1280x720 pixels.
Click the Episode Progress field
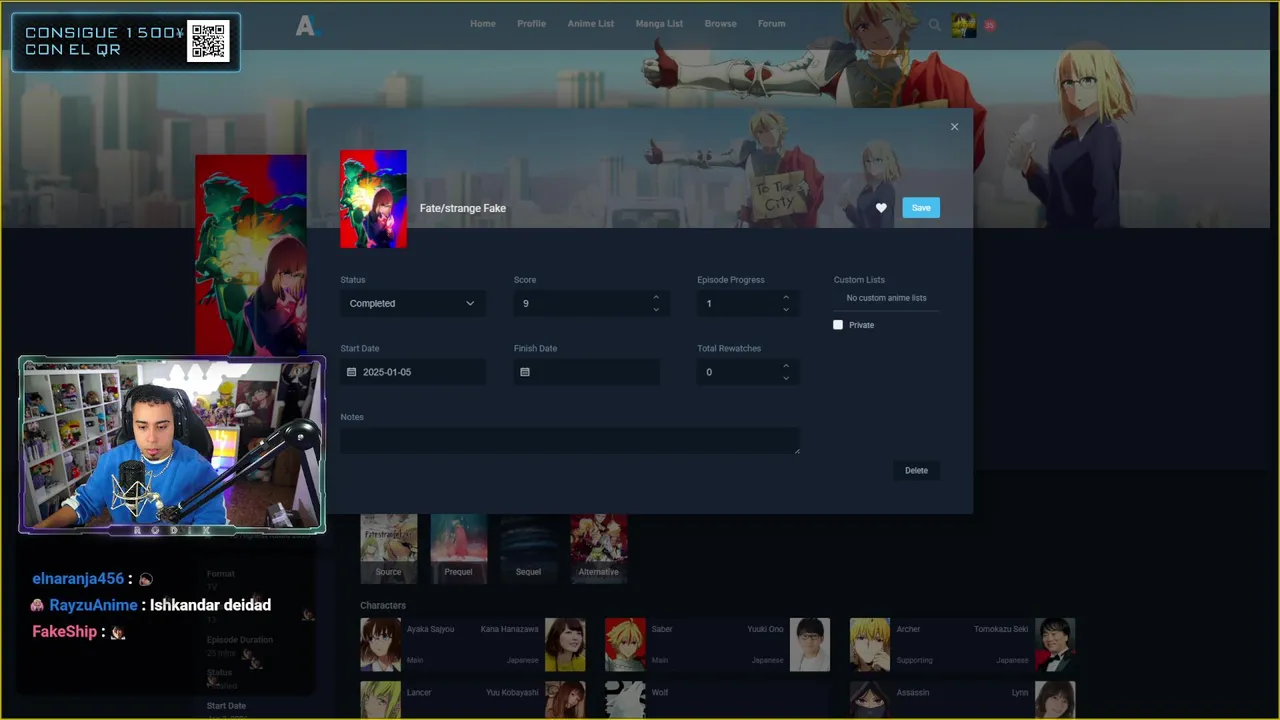tap(748, 303)
